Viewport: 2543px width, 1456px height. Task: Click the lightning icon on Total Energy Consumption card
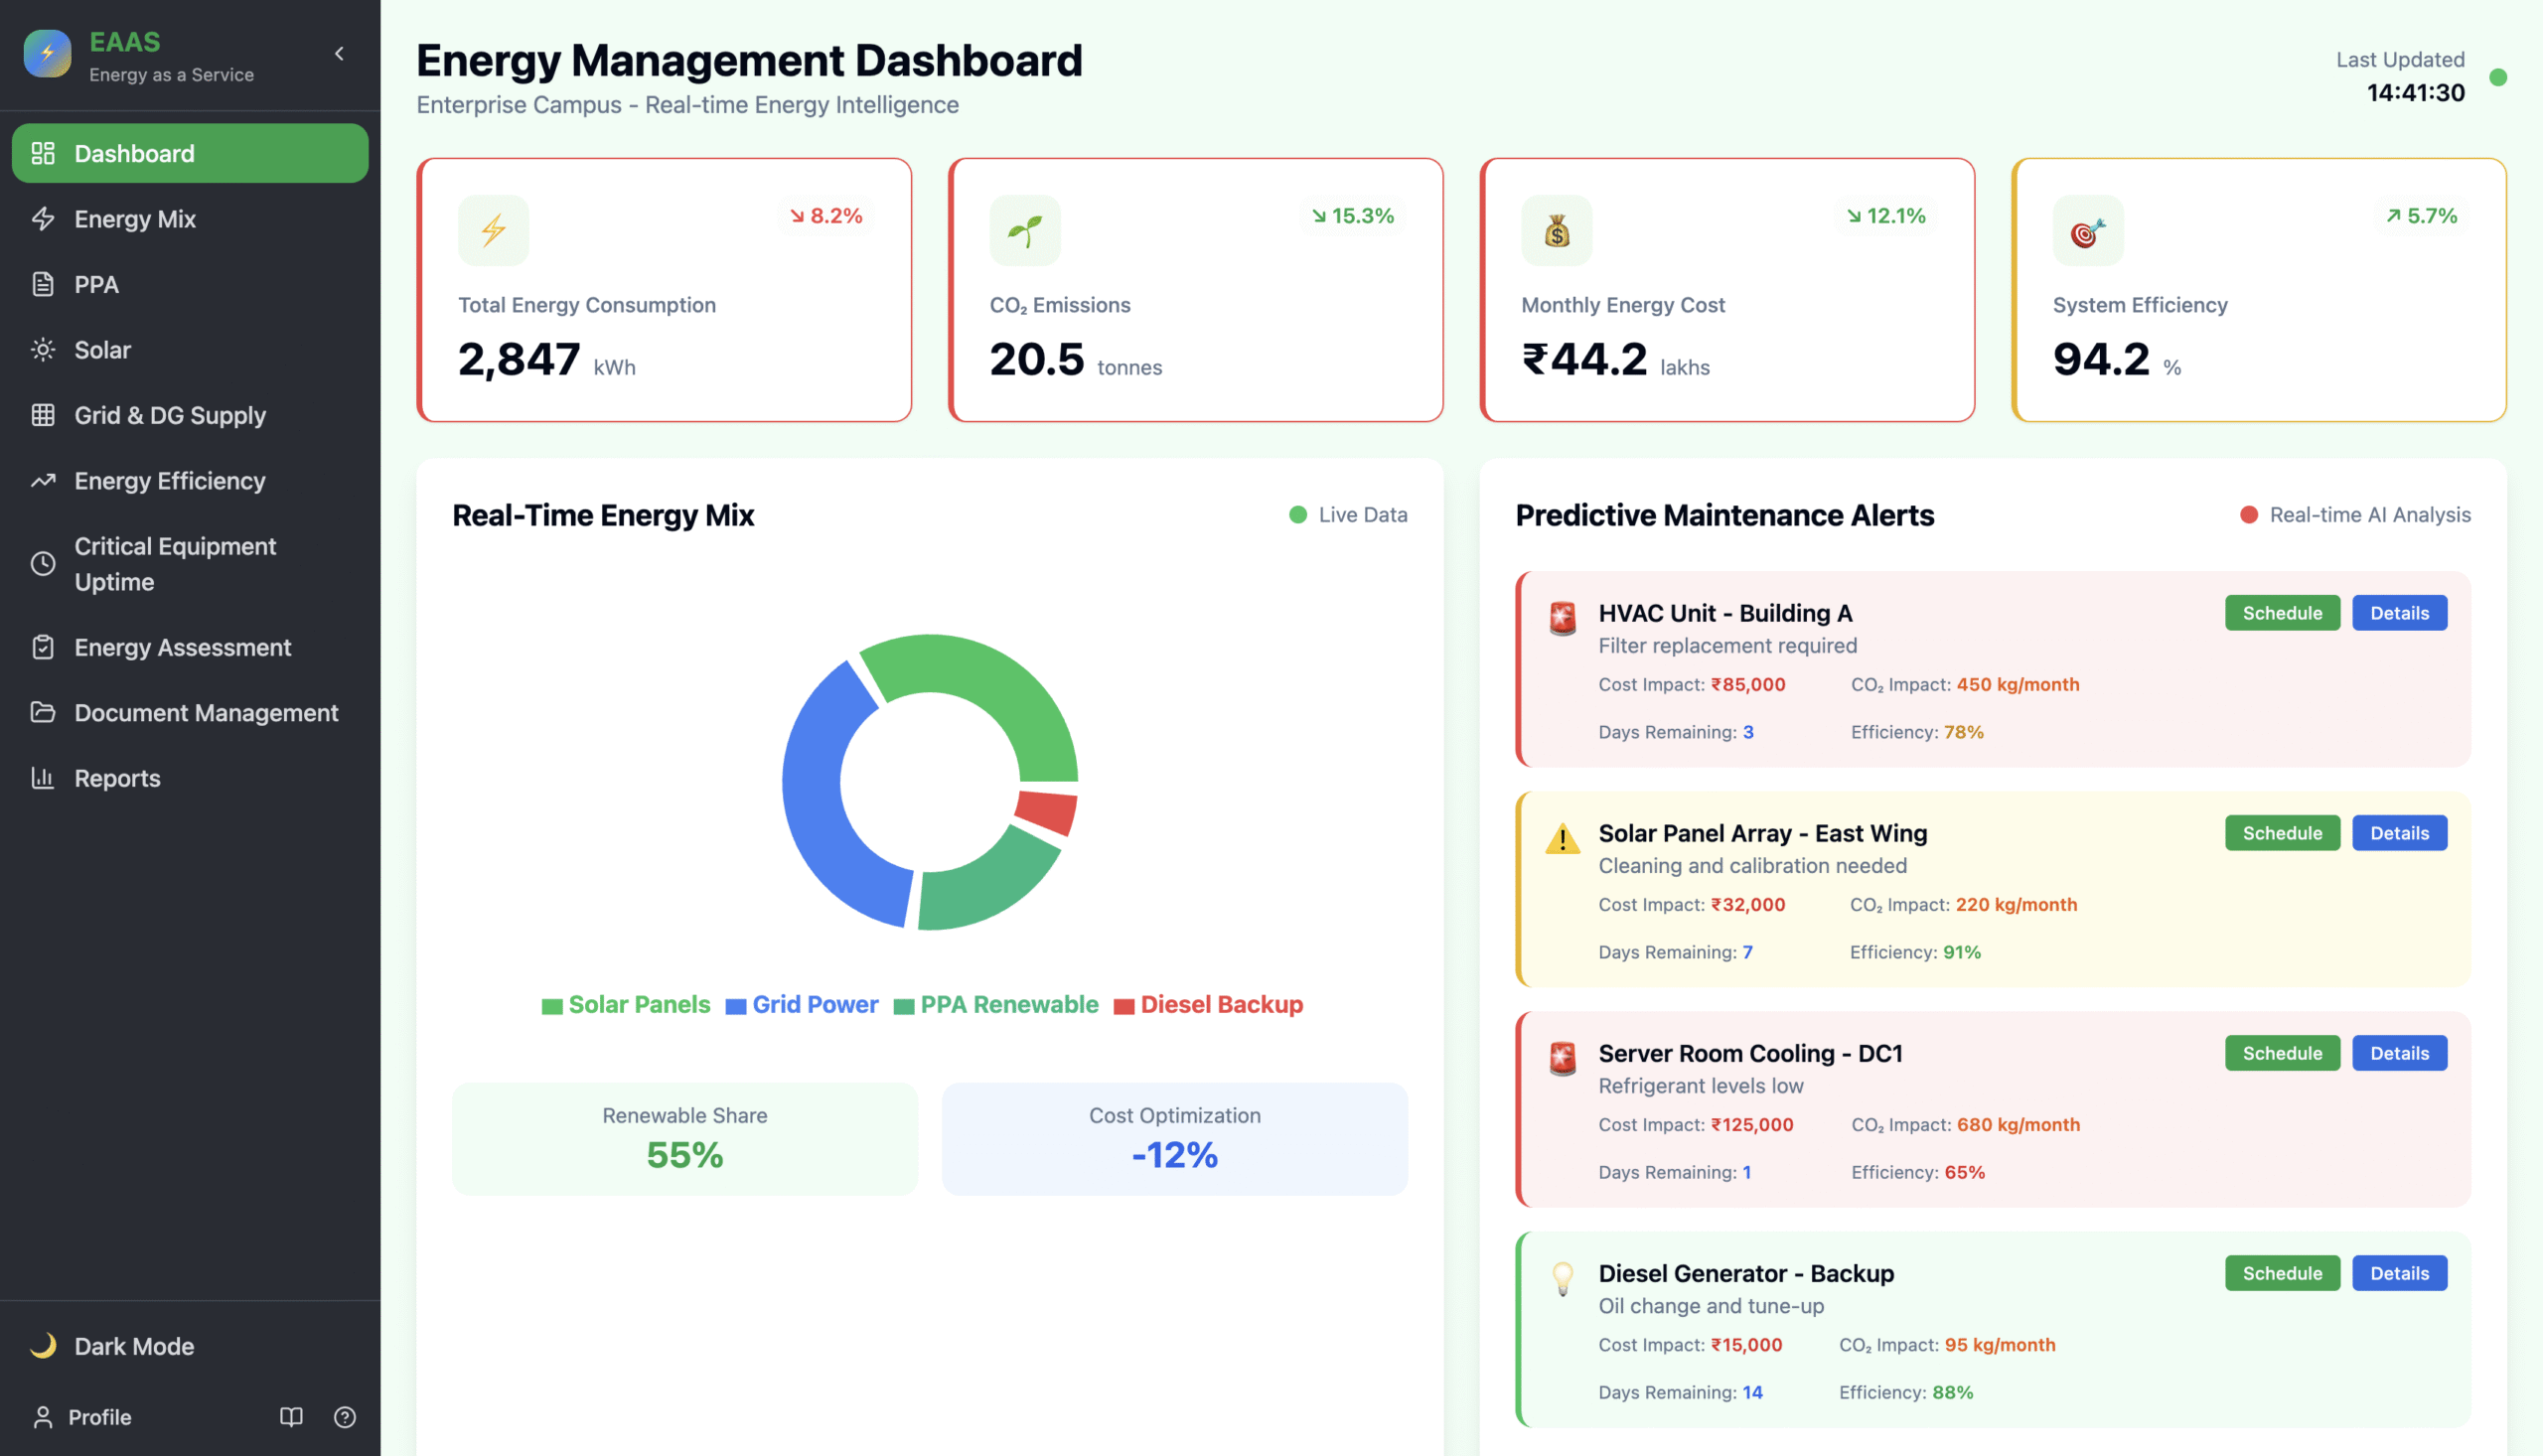[x=493, y=230]
